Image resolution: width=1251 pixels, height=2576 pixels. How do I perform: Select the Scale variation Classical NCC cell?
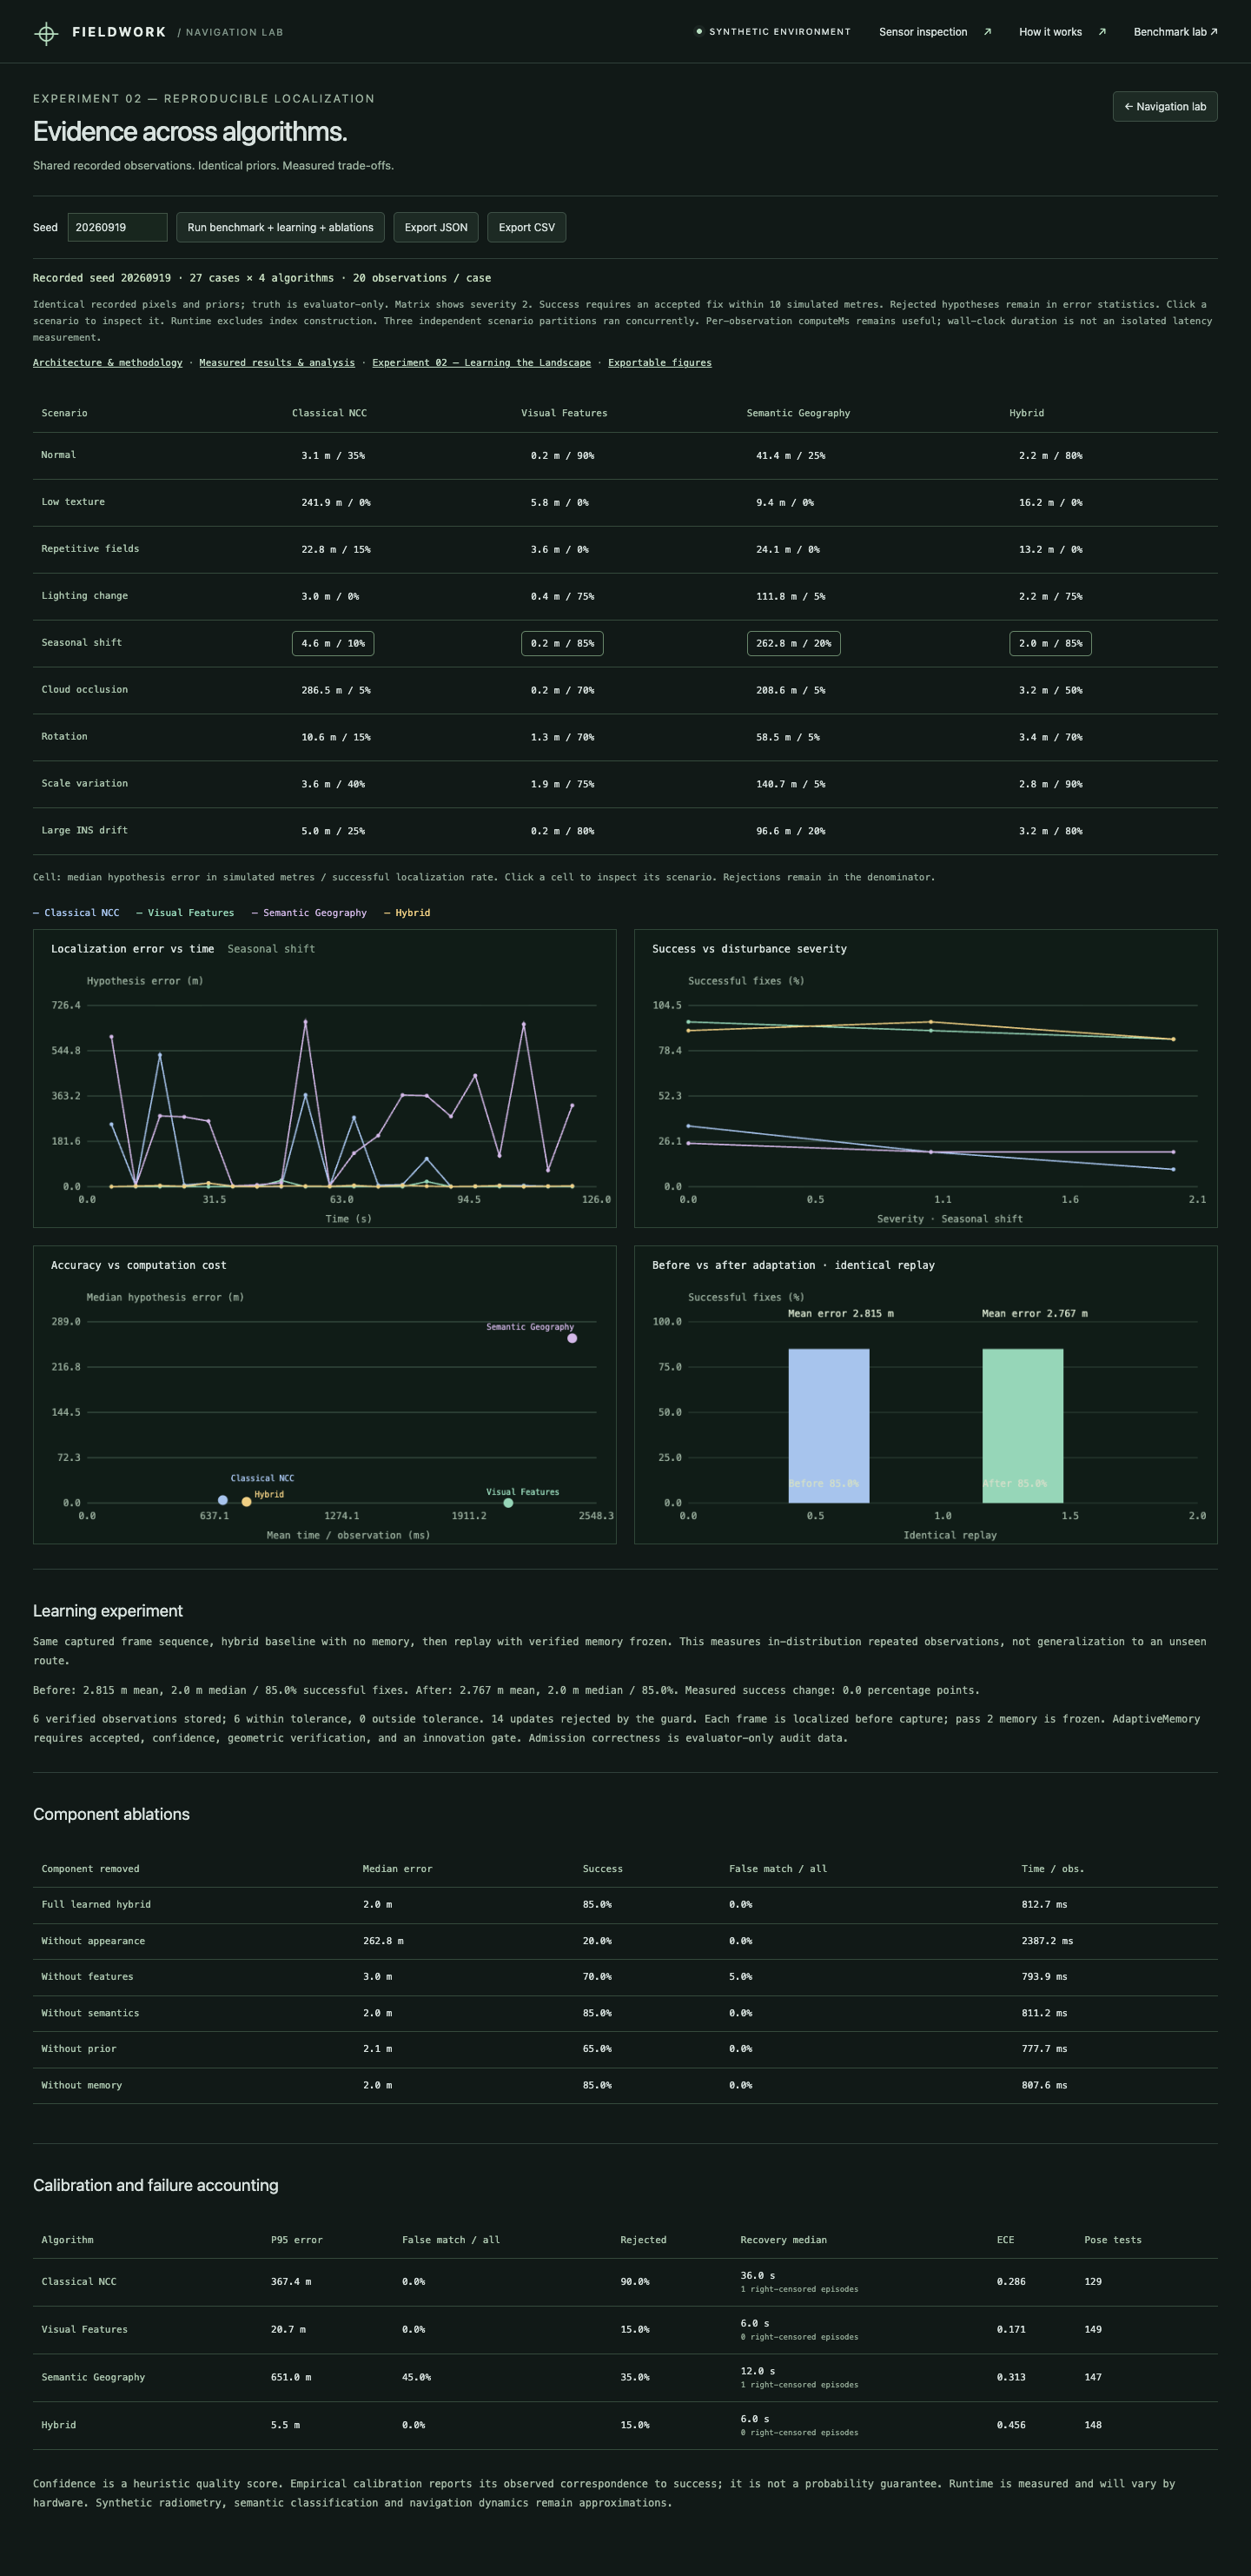coord(333,785)
